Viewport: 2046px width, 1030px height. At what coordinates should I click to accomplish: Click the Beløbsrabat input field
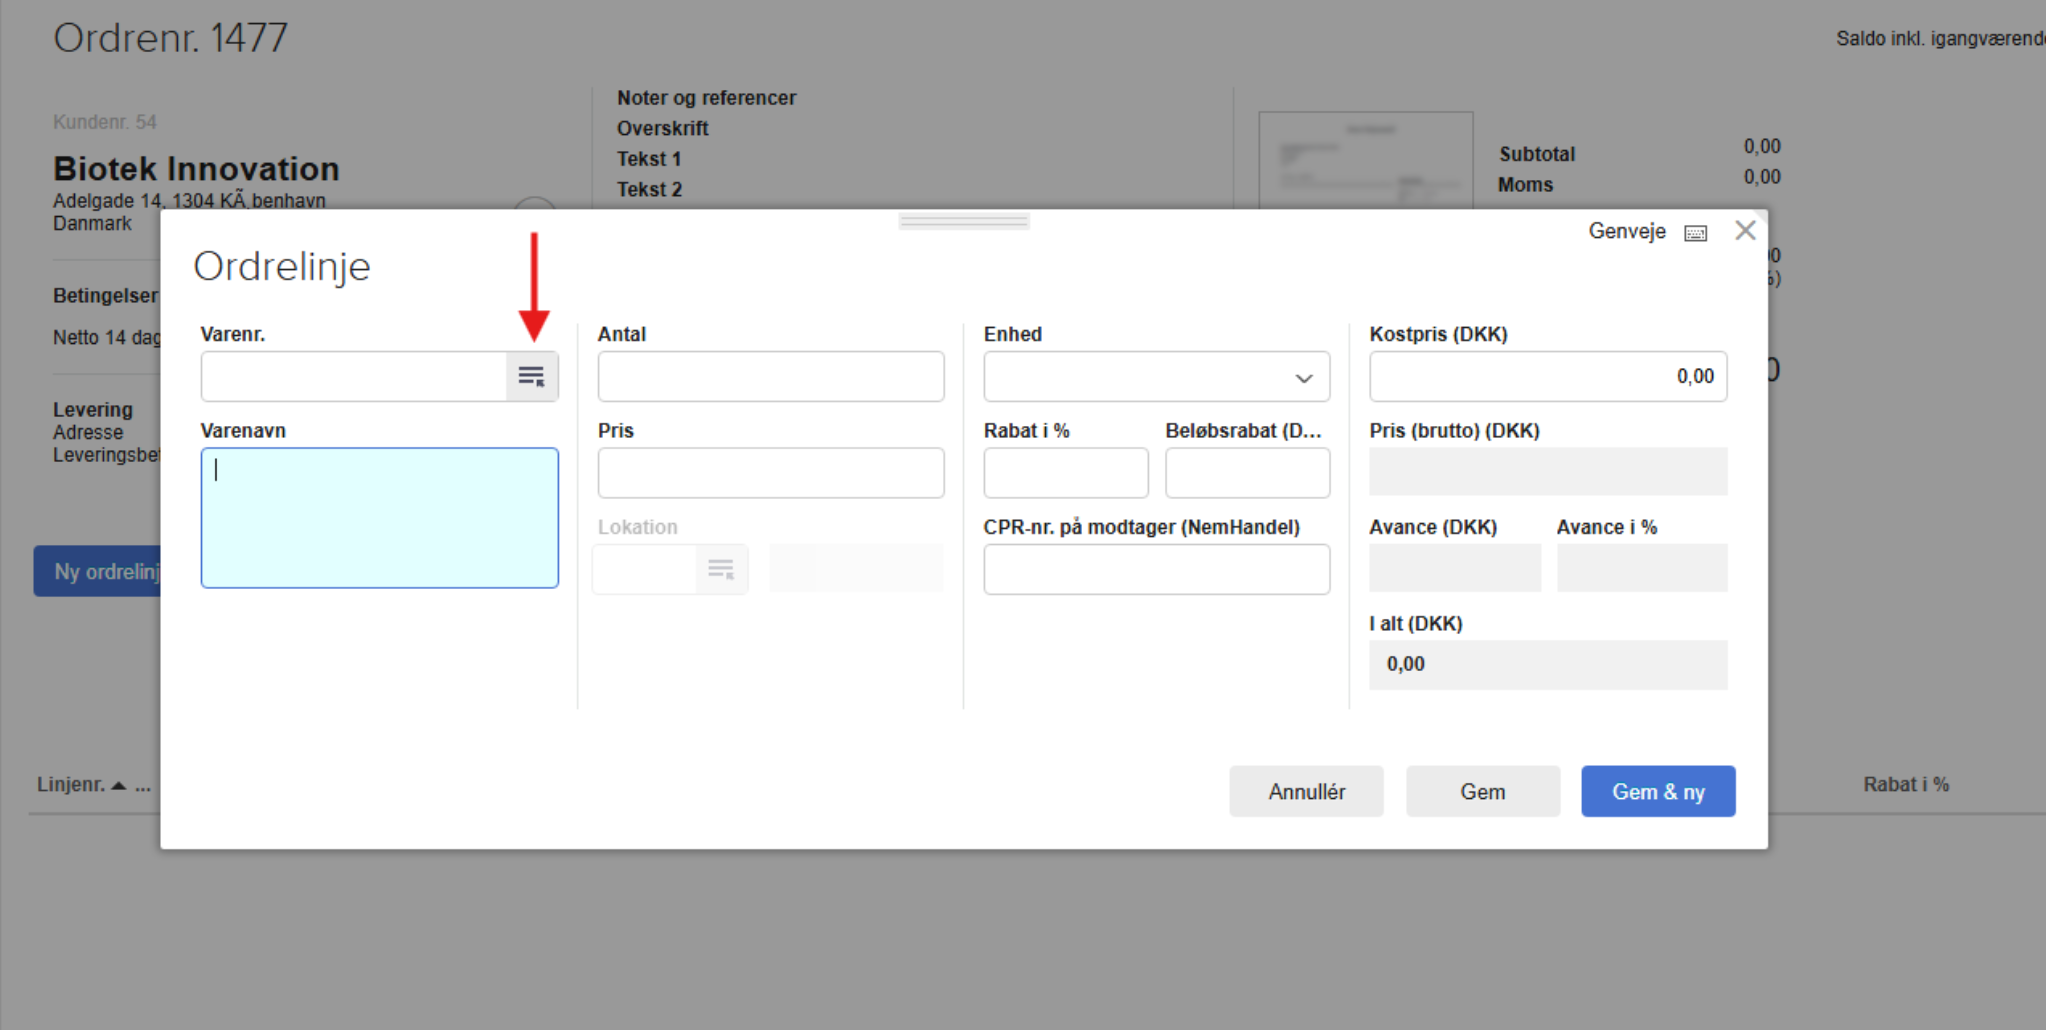click(x=1246, y=473)
